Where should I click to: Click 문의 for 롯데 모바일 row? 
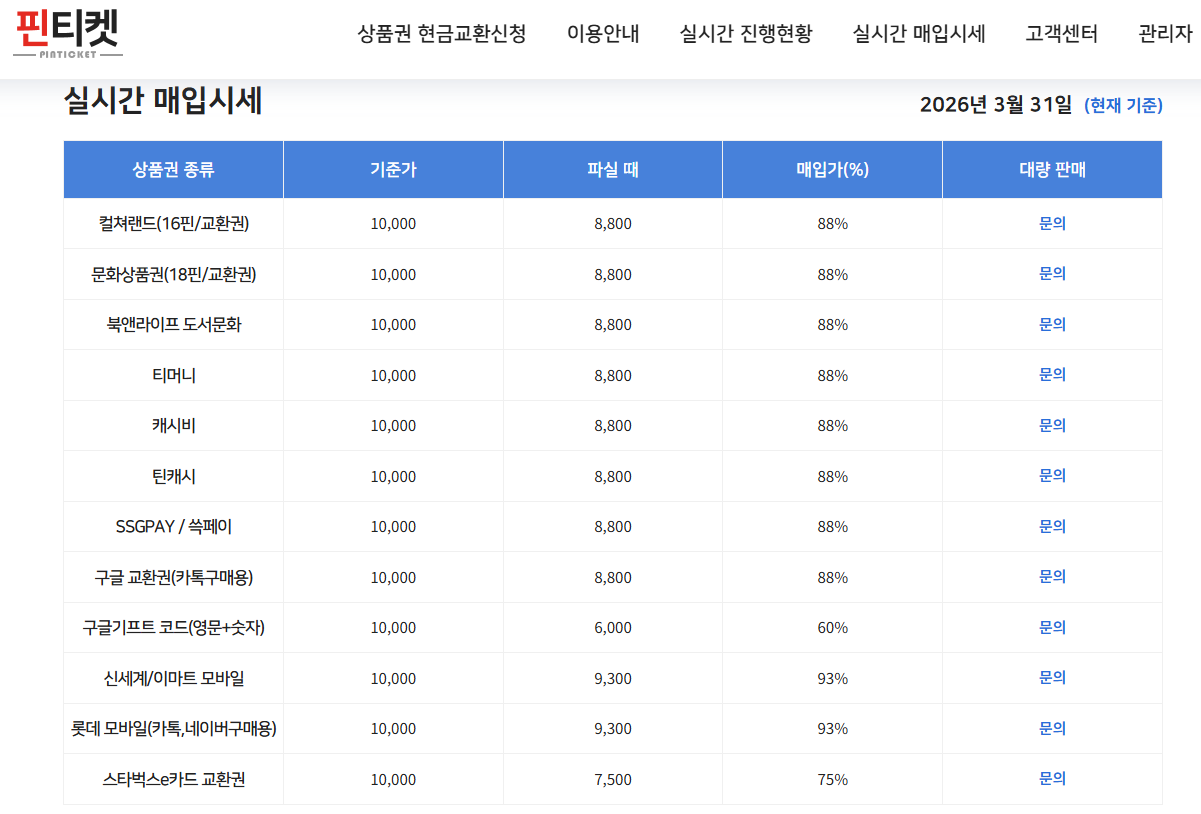click(1052, 728)
